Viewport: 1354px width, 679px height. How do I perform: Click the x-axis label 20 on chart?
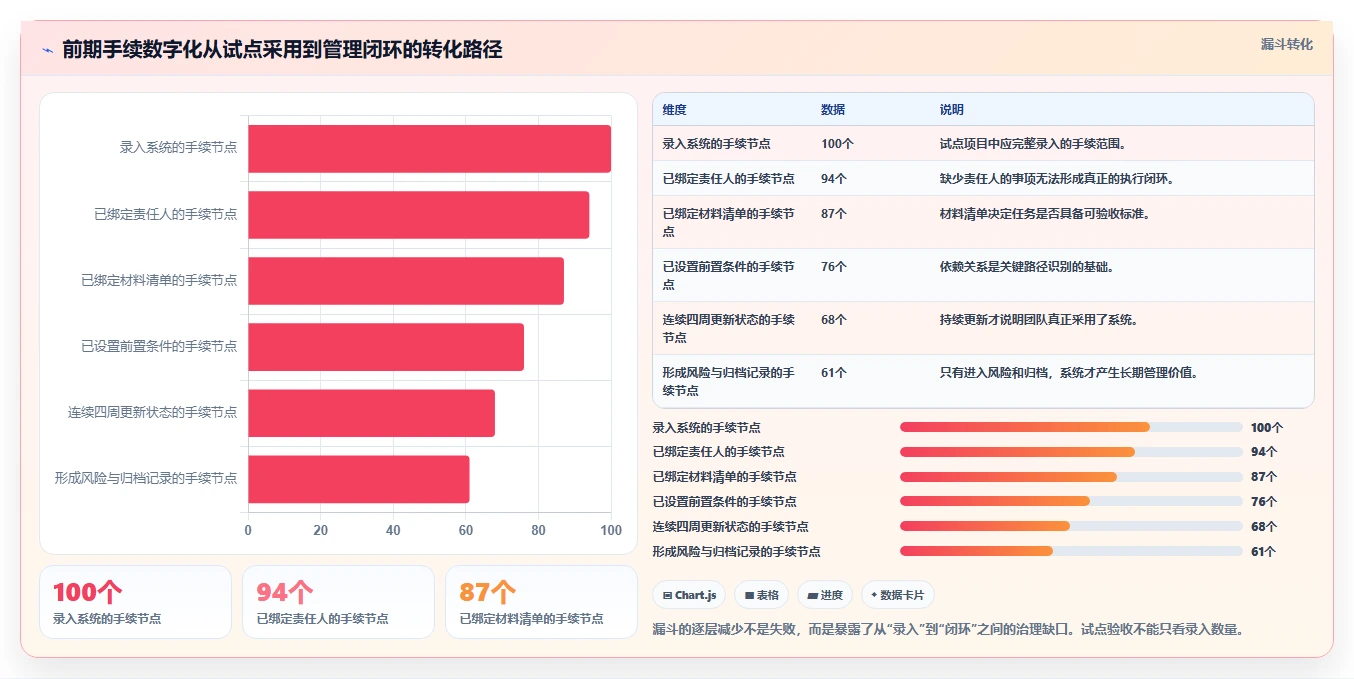click(320, 531)
